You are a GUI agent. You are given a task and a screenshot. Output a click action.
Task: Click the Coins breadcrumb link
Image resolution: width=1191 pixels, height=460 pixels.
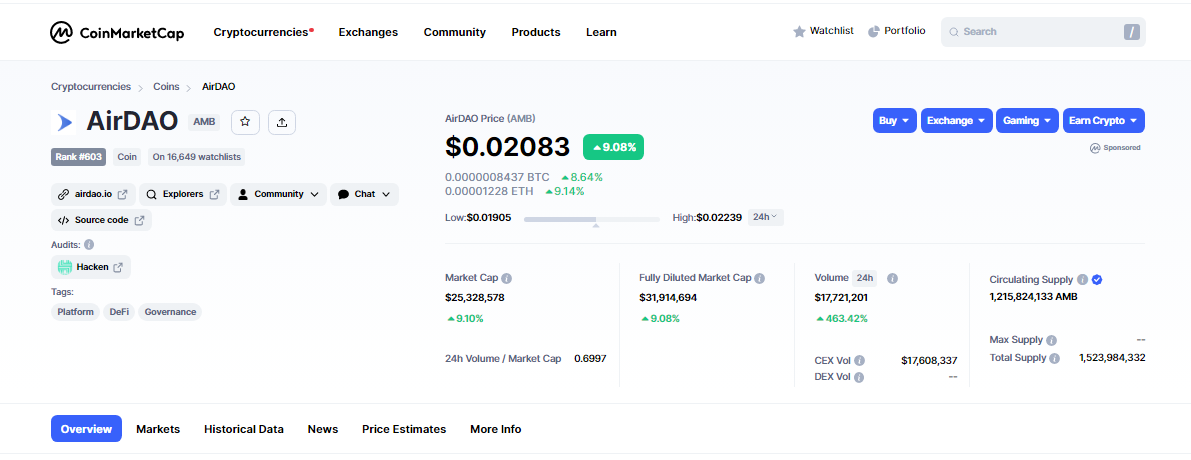166,87
